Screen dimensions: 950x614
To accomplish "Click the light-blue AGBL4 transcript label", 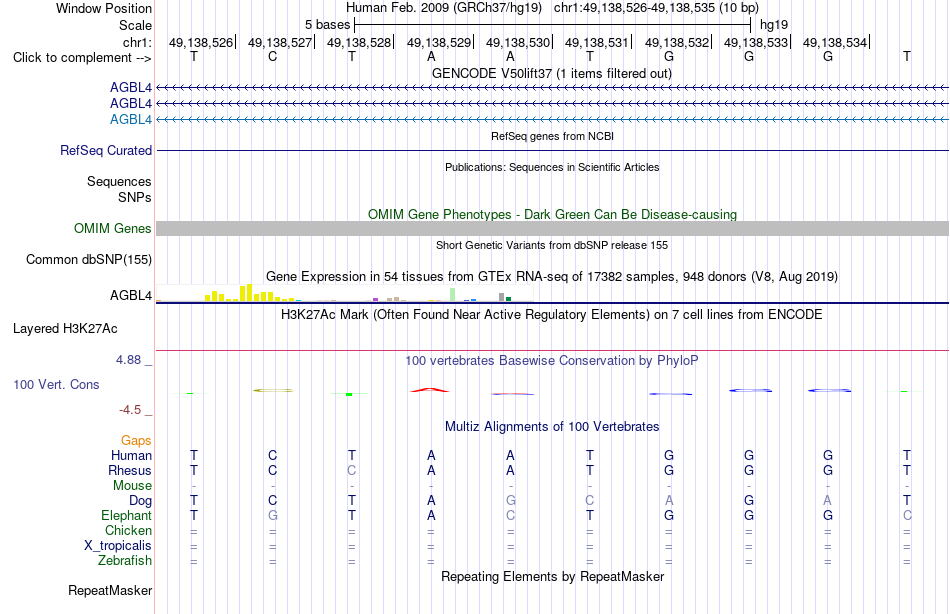I will click(x=131, y=119).
